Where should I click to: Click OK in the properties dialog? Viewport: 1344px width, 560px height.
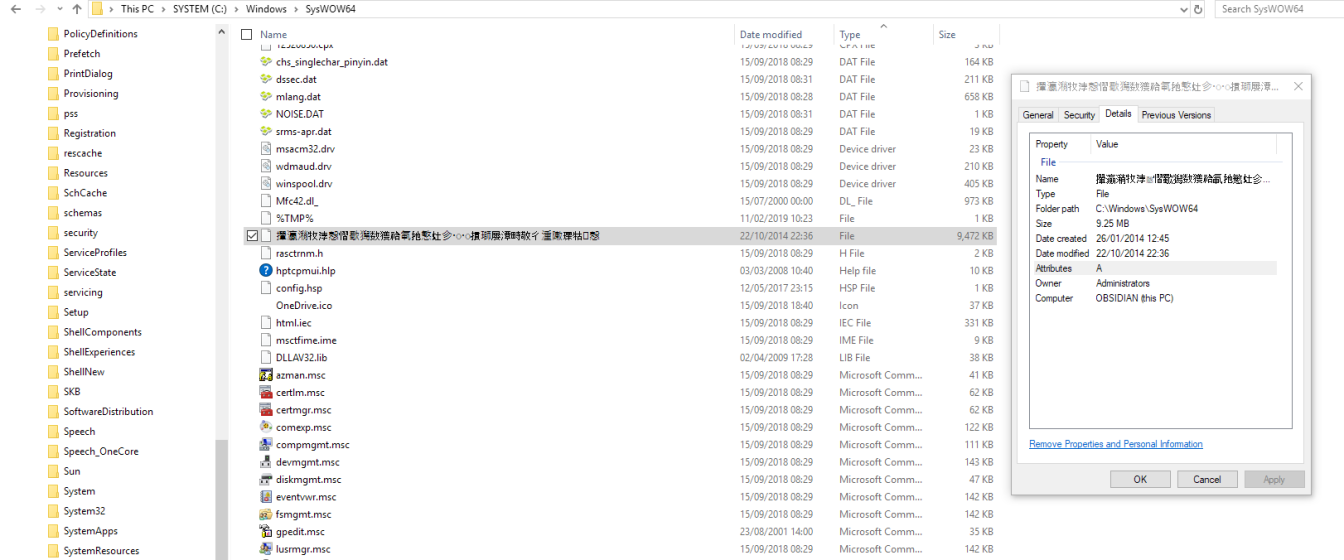(1140, 479)
